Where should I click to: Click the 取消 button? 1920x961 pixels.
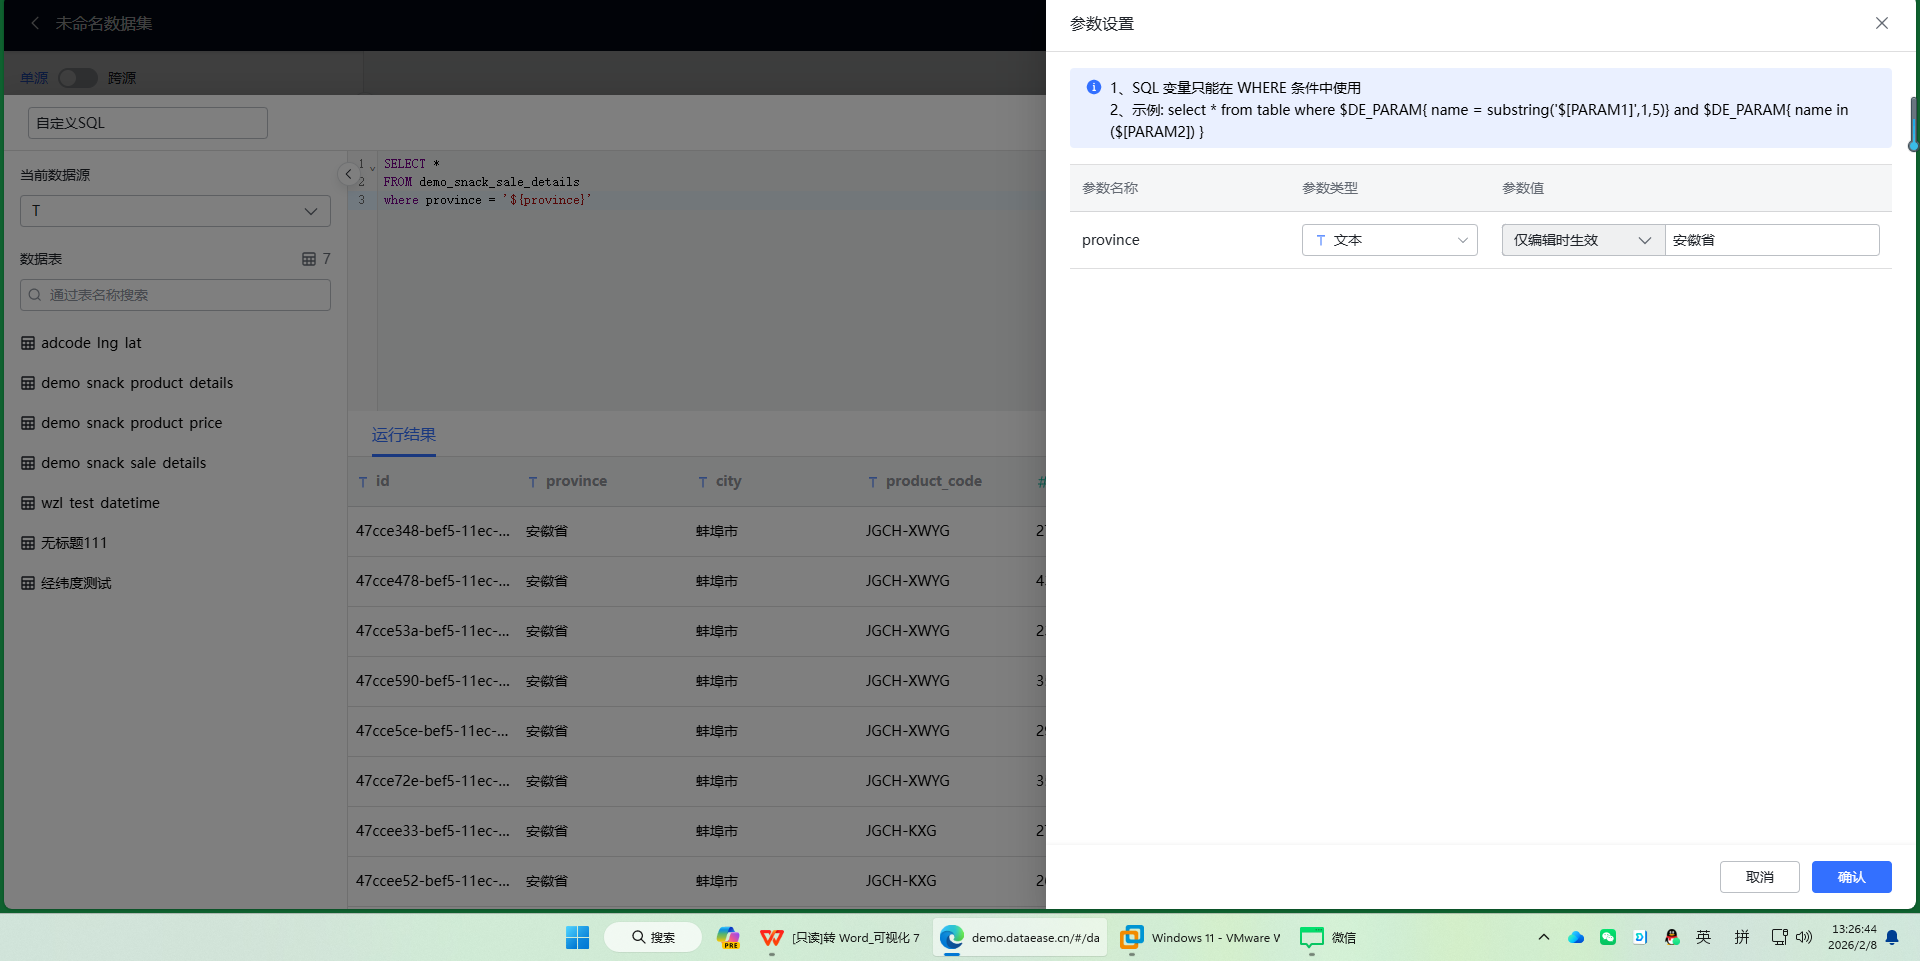click(1759, 877)
